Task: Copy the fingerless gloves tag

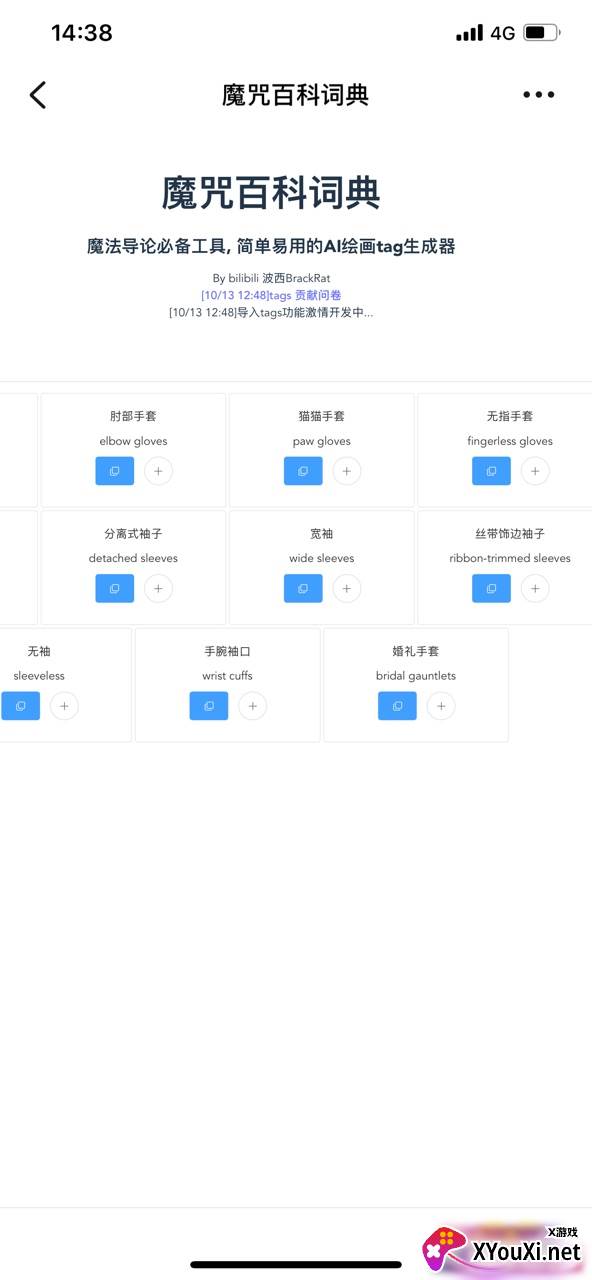Action: [x=491, y=471]
